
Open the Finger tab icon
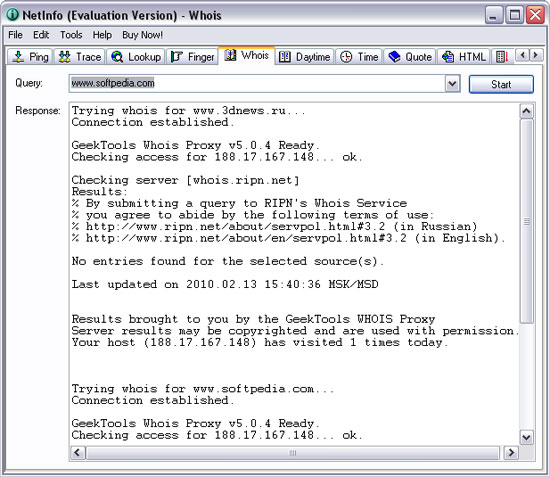click(x=177, y=56)
